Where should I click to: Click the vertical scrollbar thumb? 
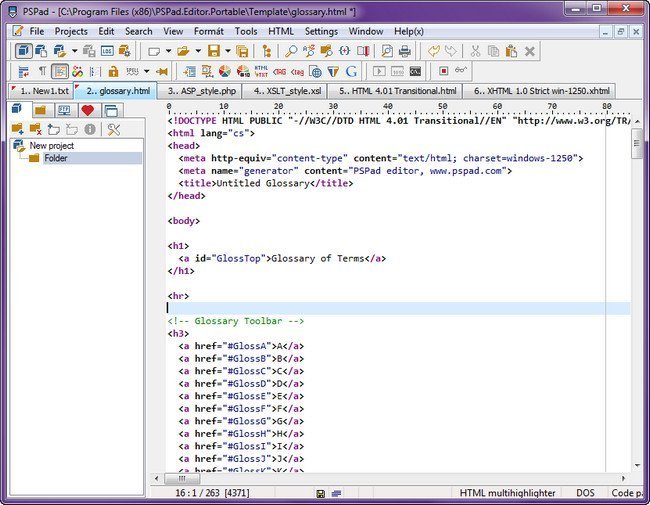point(637,143)
